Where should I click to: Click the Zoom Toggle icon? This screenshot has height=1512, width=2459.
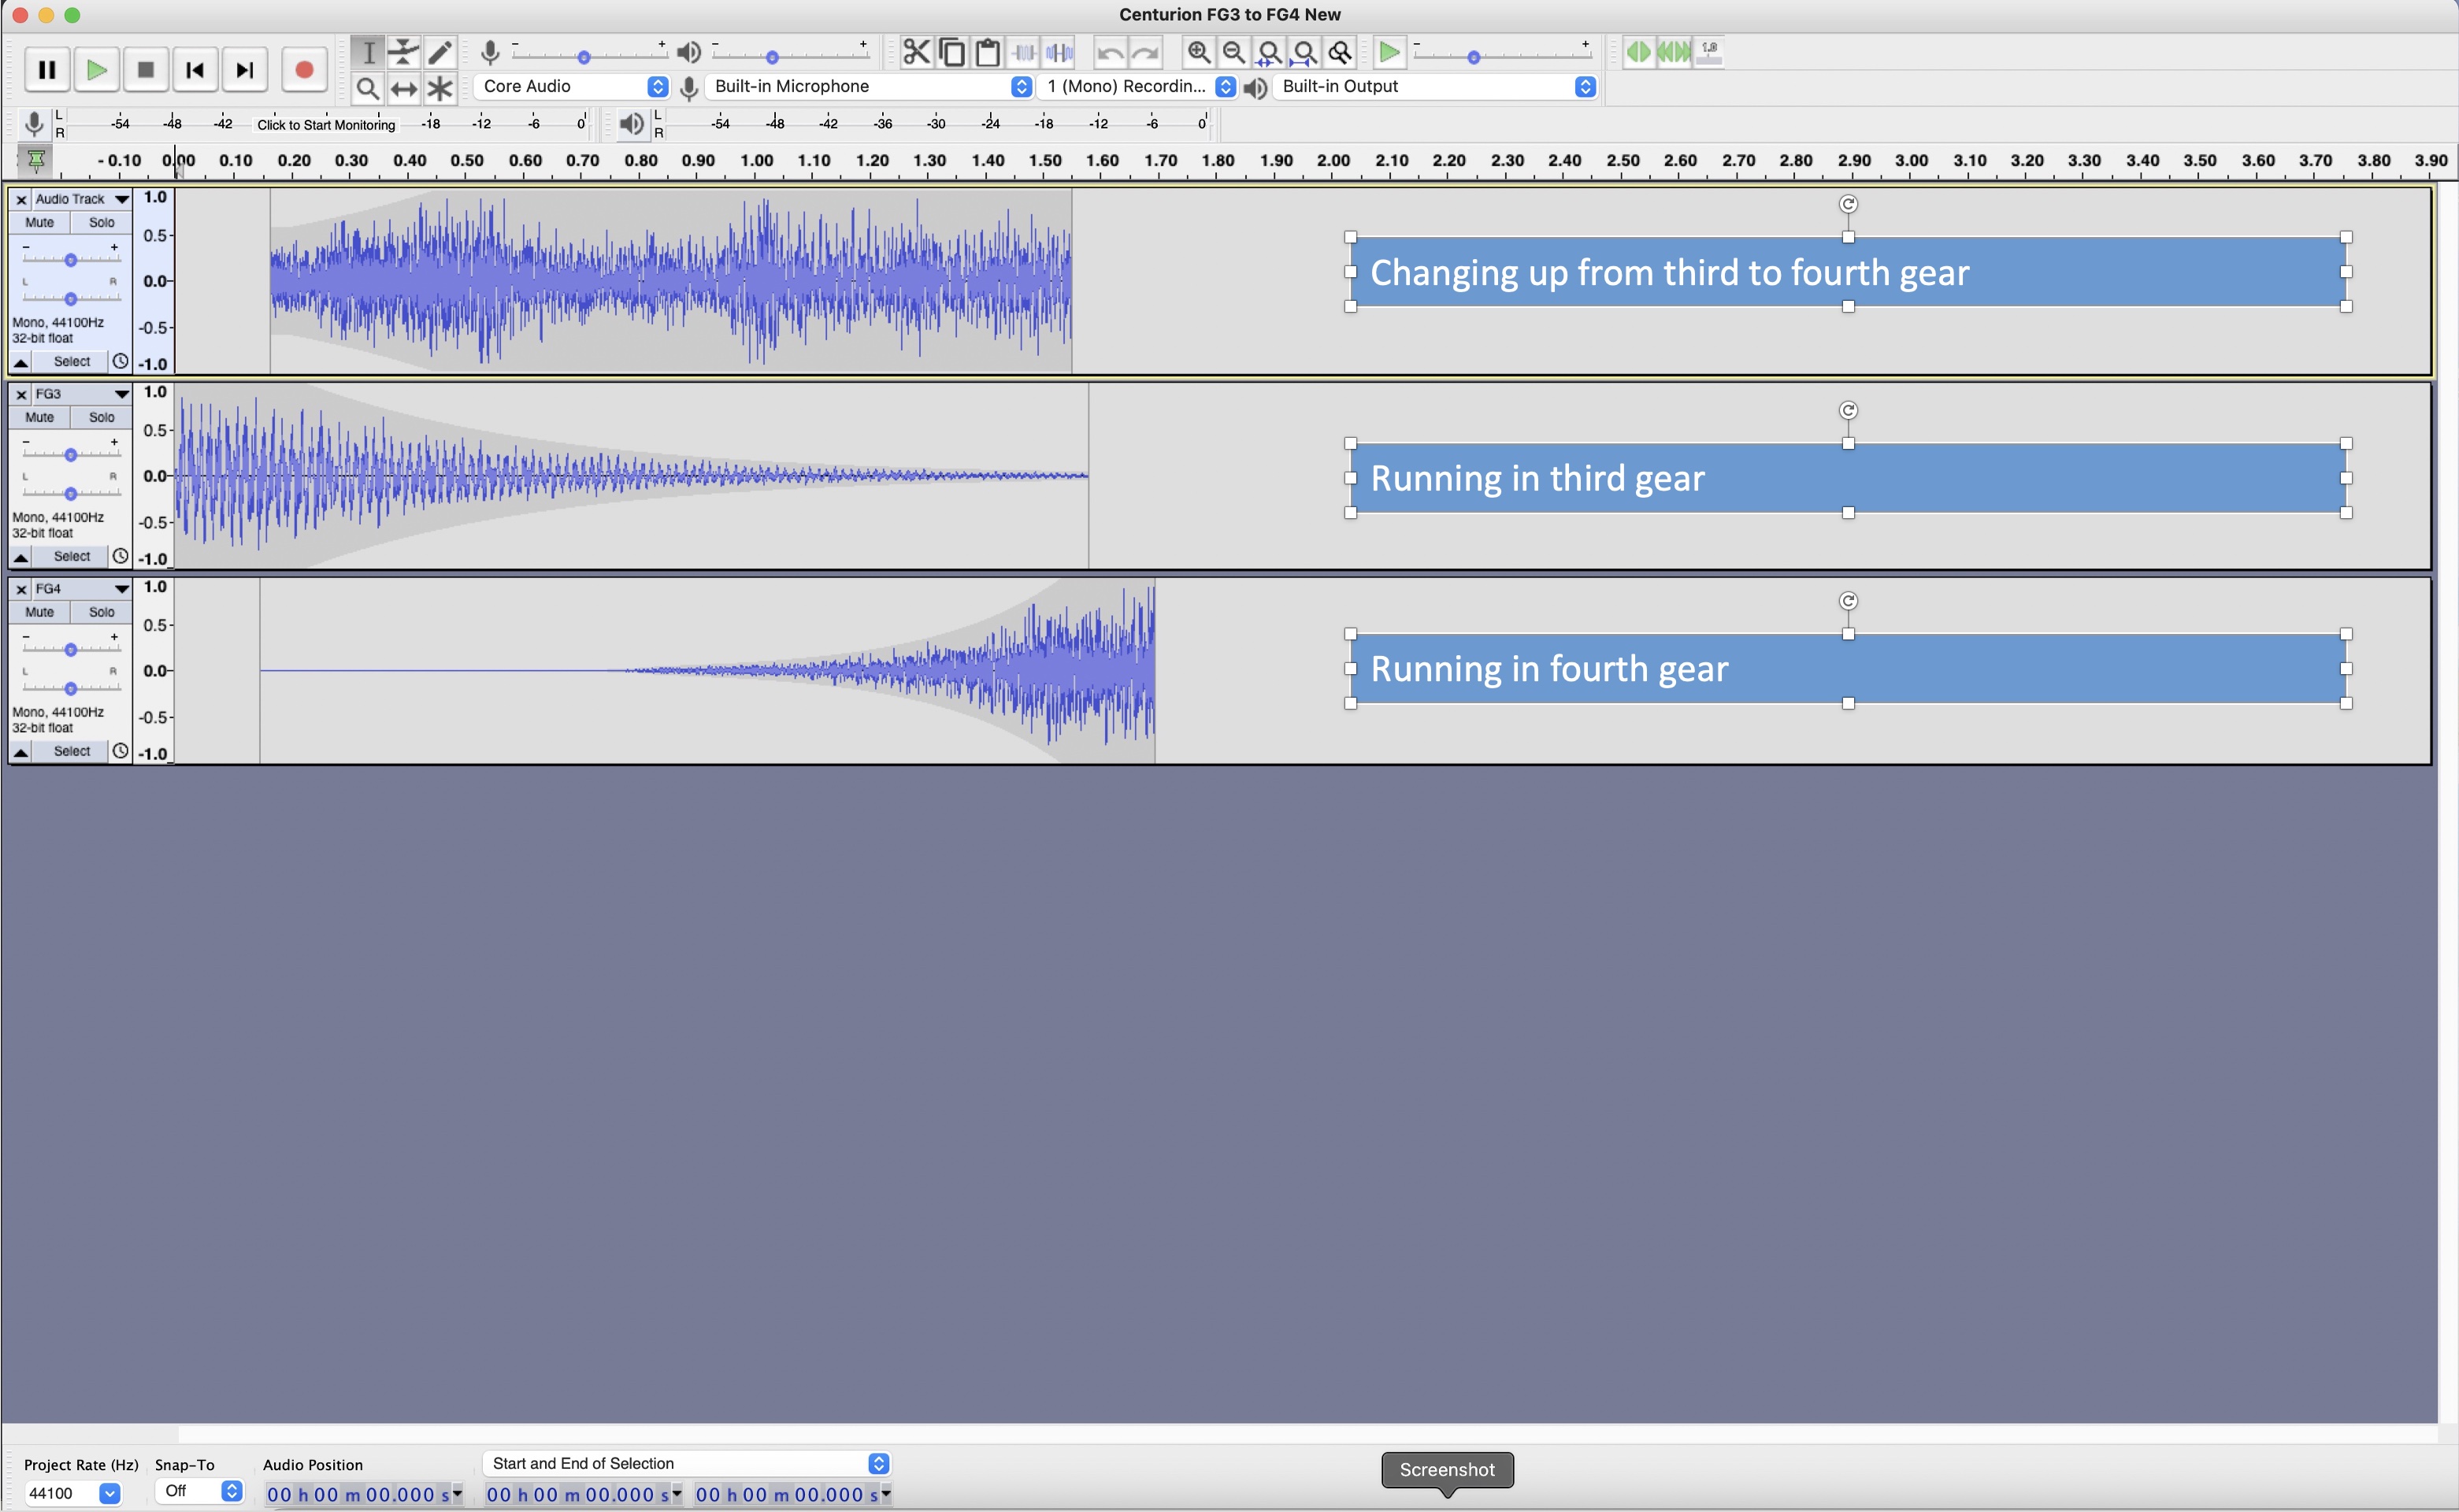[x=1340, y=52]
